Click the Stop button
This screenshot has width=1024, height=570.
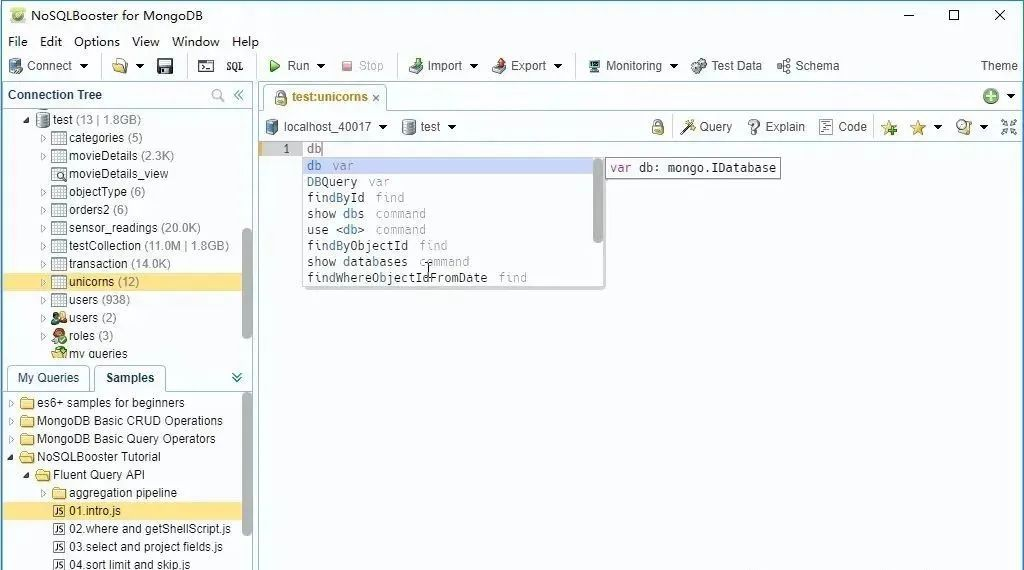(362, 66)
